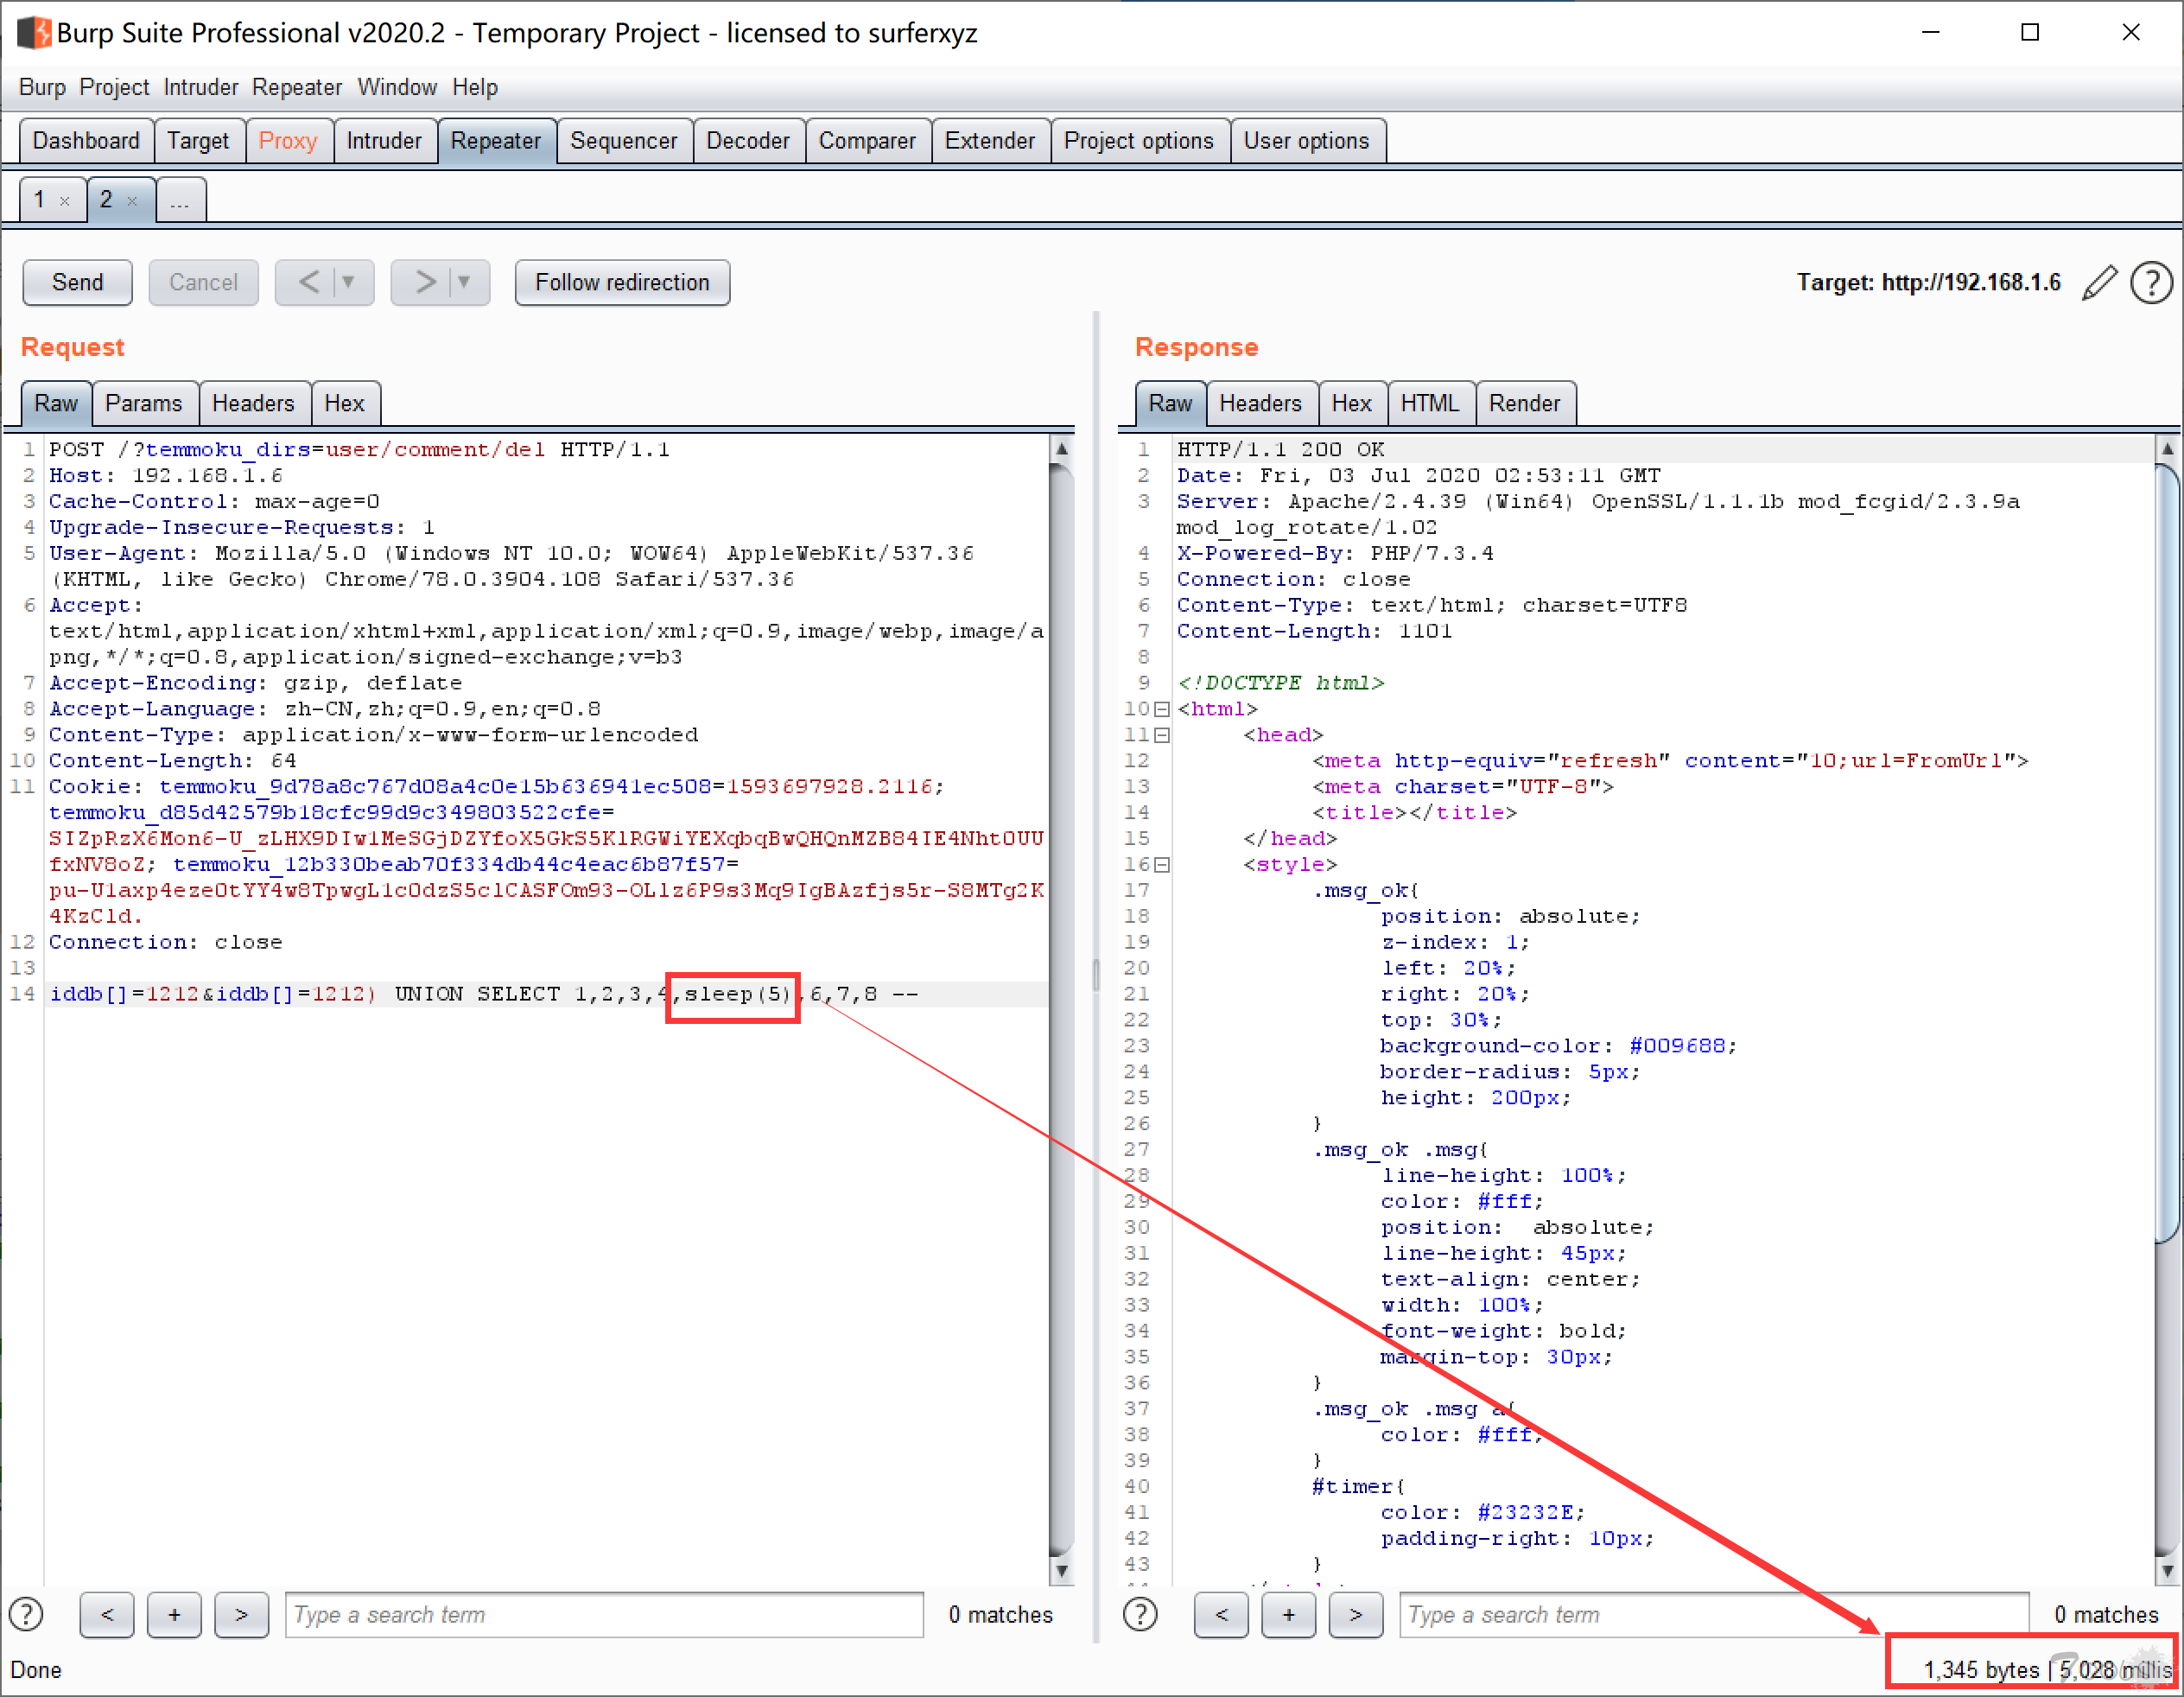Screen dimensions: 2184x1697
Task: Open the forward history dropdown arrow
Action: click(x=465, y=283)
